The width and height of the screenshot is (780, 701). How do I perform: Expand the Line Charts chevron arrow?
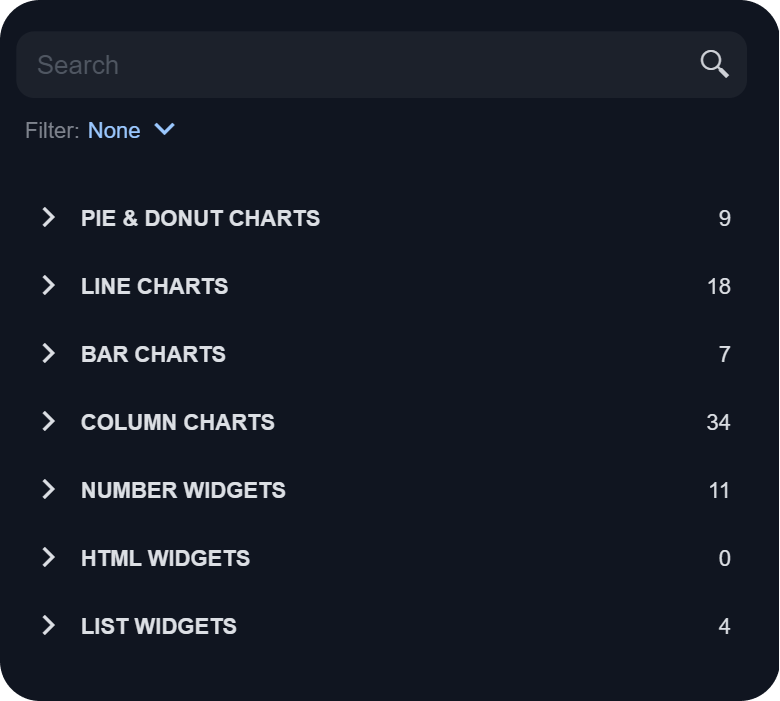pyautogui.click(x=48, y=285)
